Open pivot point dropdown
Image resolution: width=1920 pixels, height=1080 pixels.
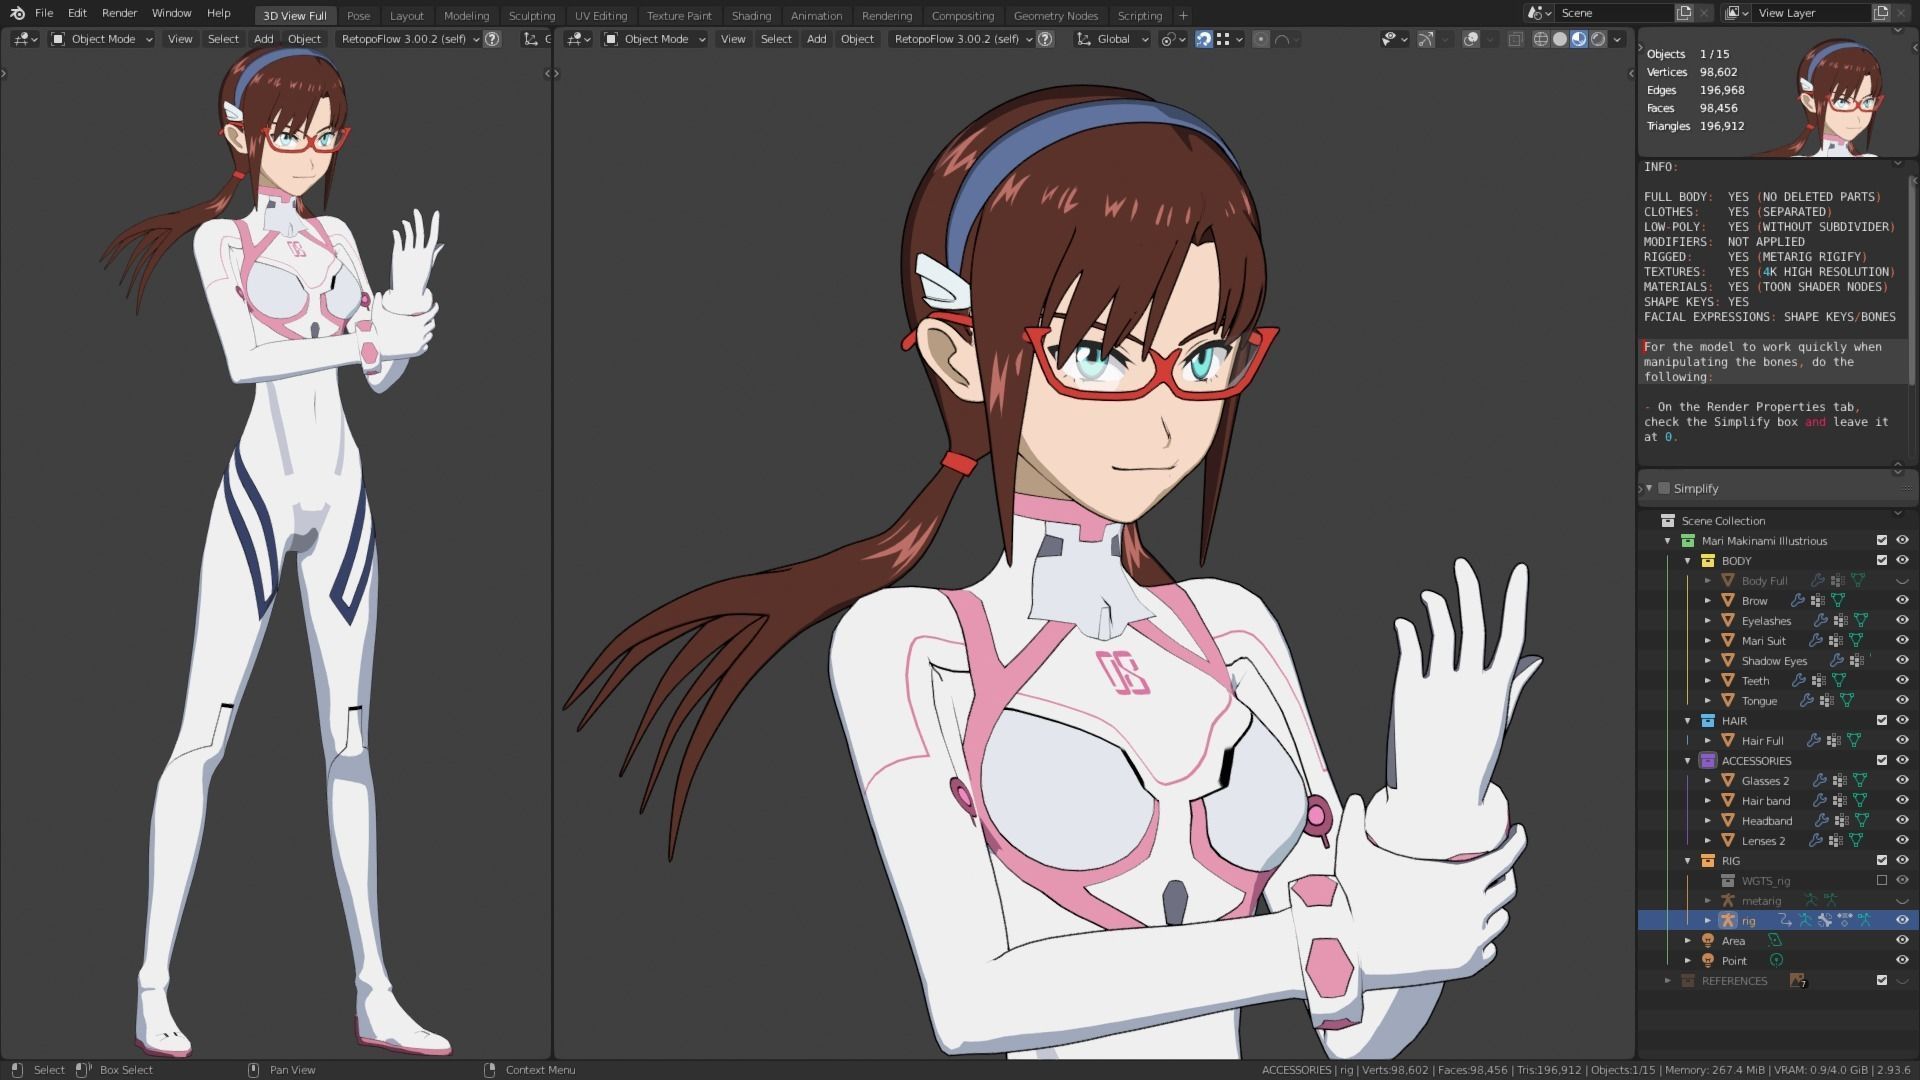(x=1173, y=39)
